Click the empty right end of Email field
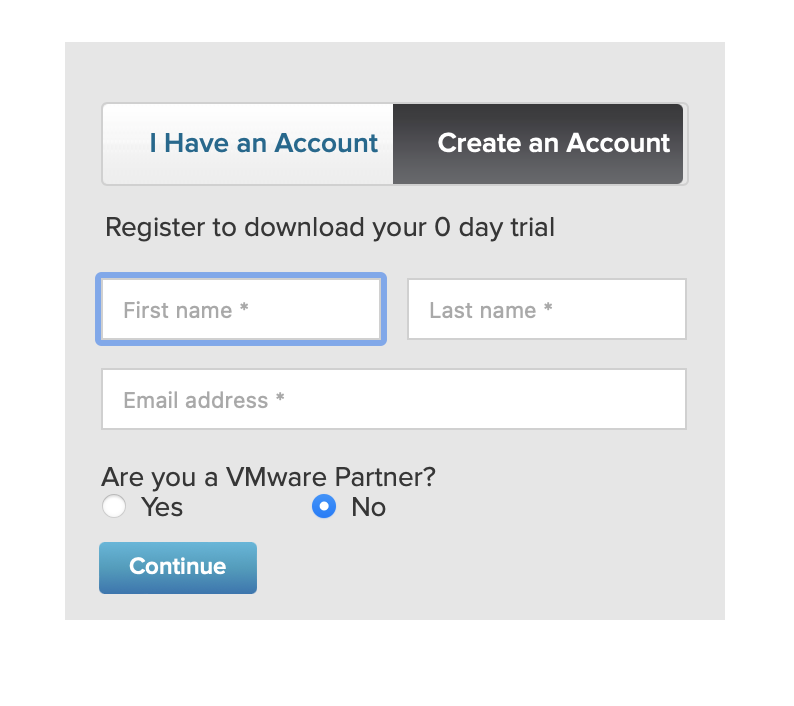The image size is (794, 706). (640, 400)
